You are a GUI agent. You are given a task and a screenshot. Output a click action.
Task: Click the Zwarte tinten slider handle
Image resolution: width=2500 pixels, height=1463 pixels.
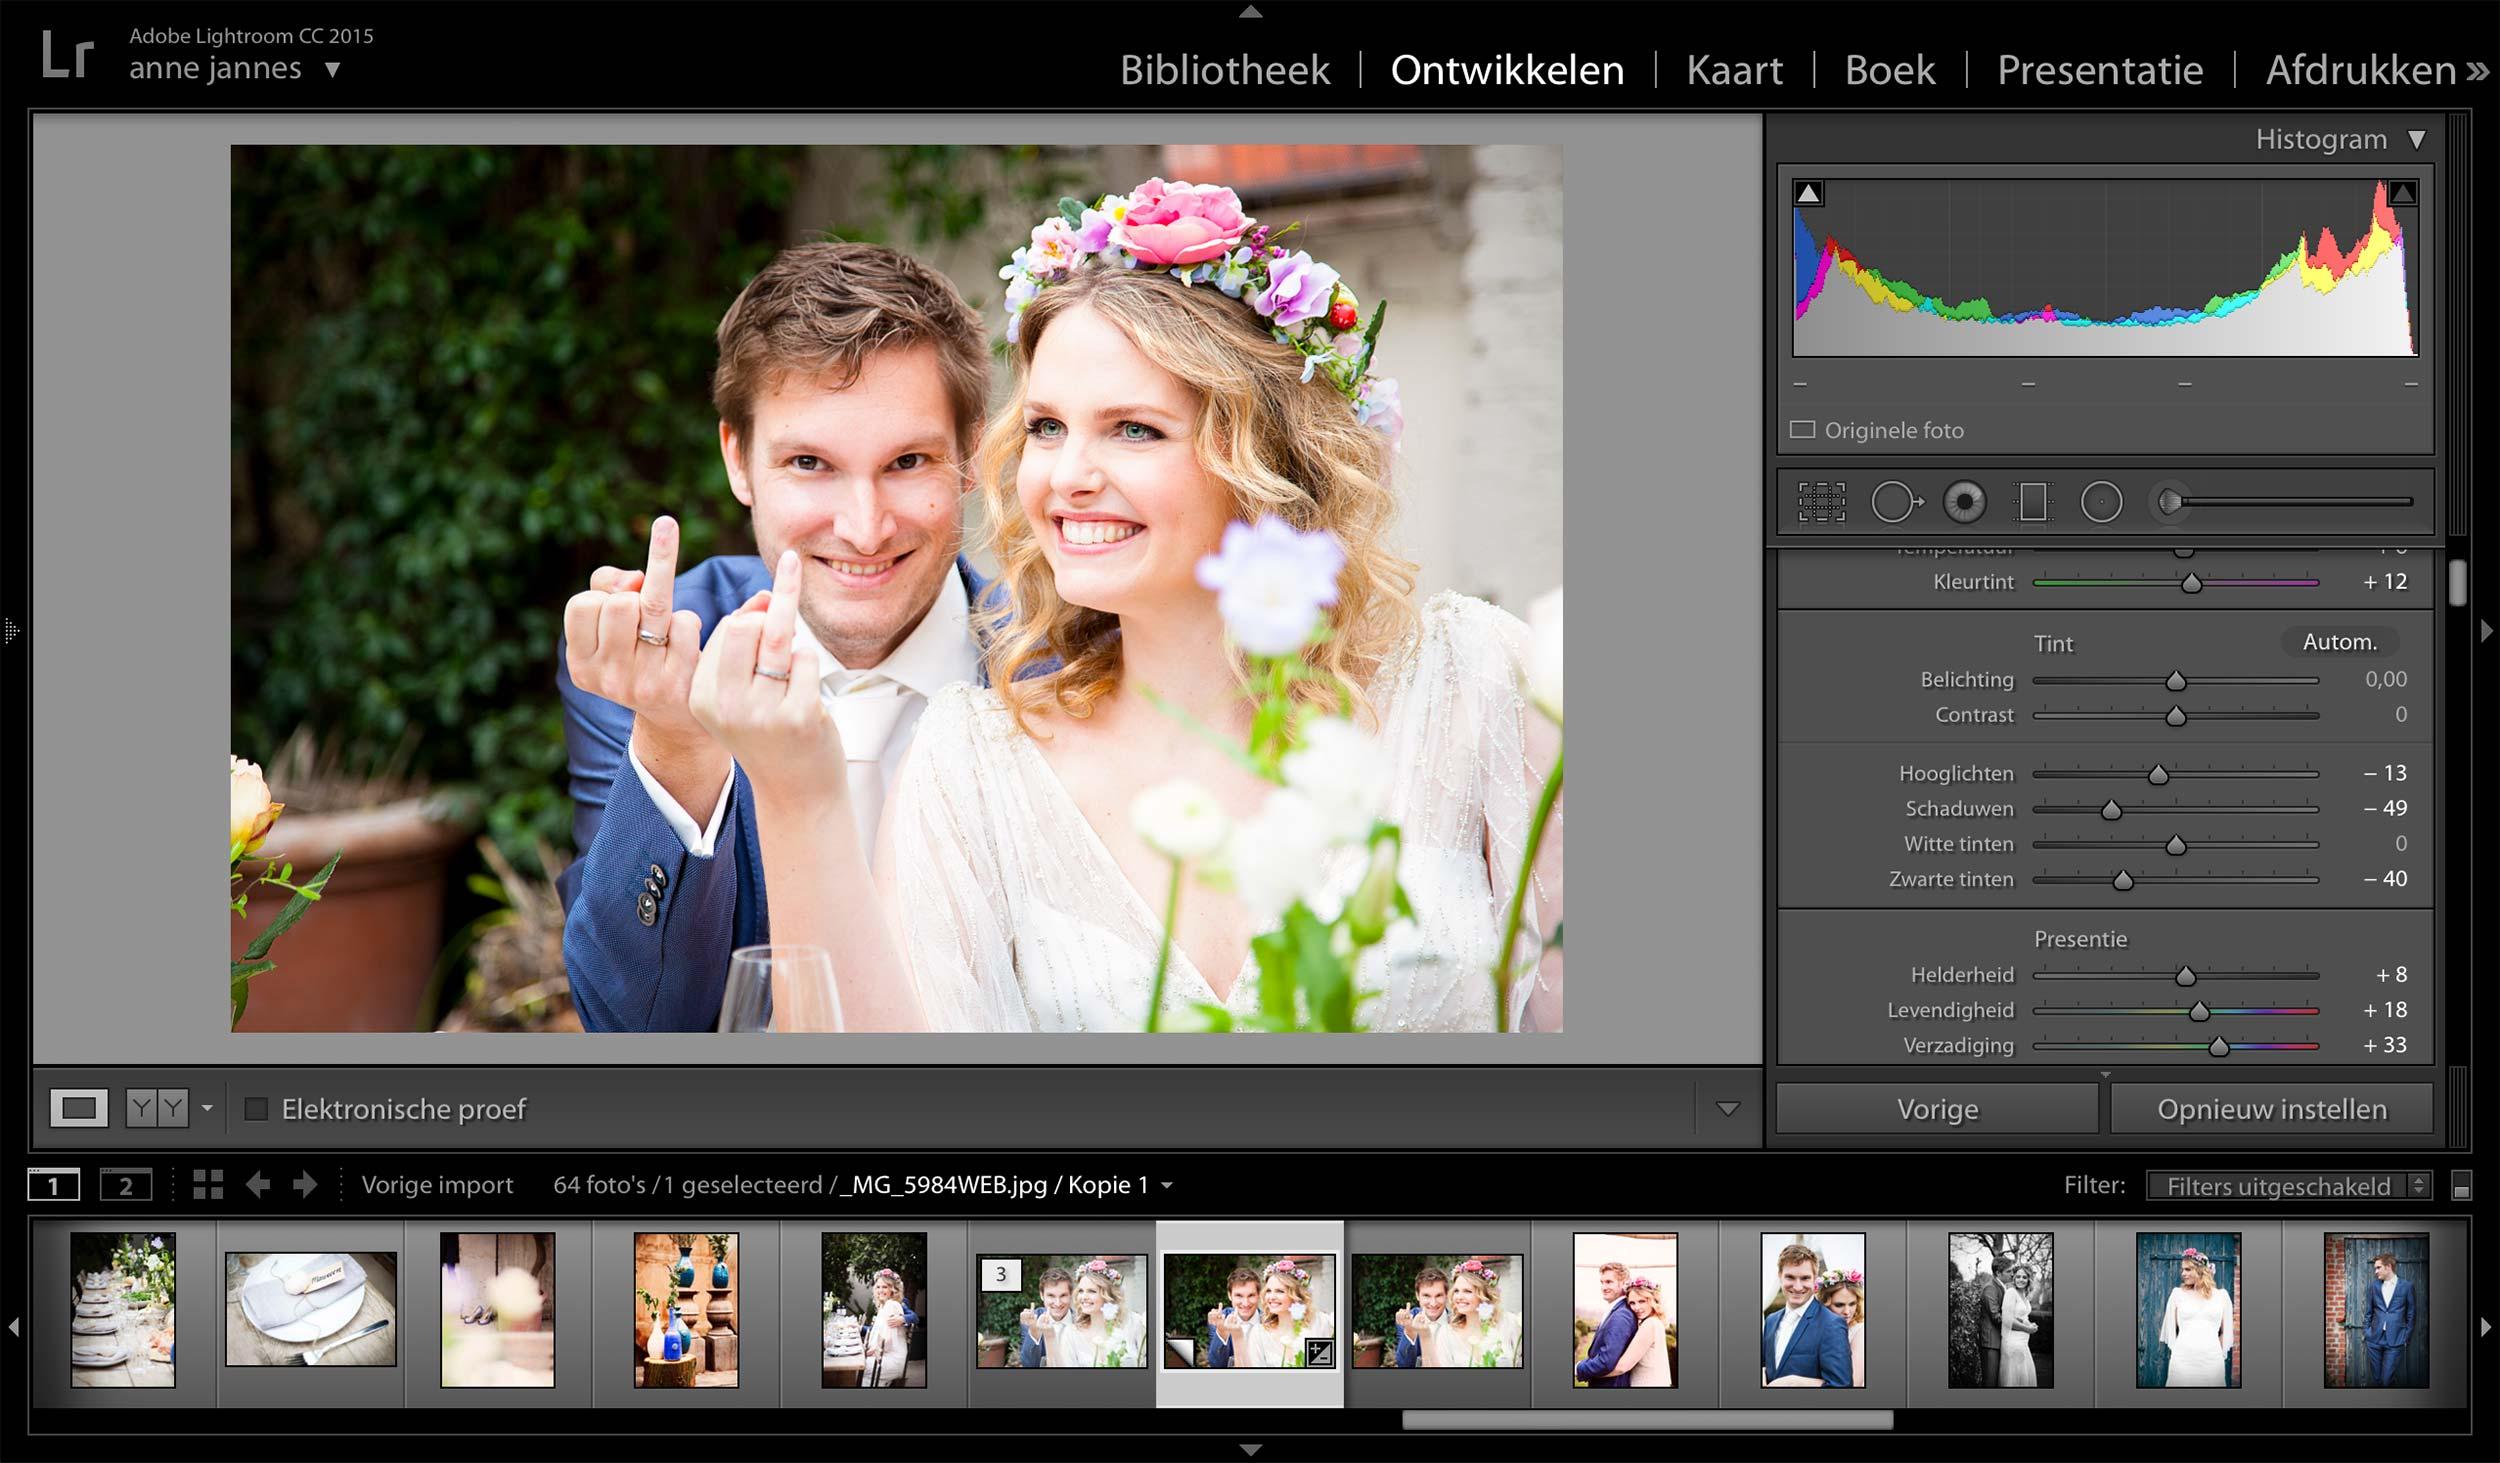pos(2122,880)
